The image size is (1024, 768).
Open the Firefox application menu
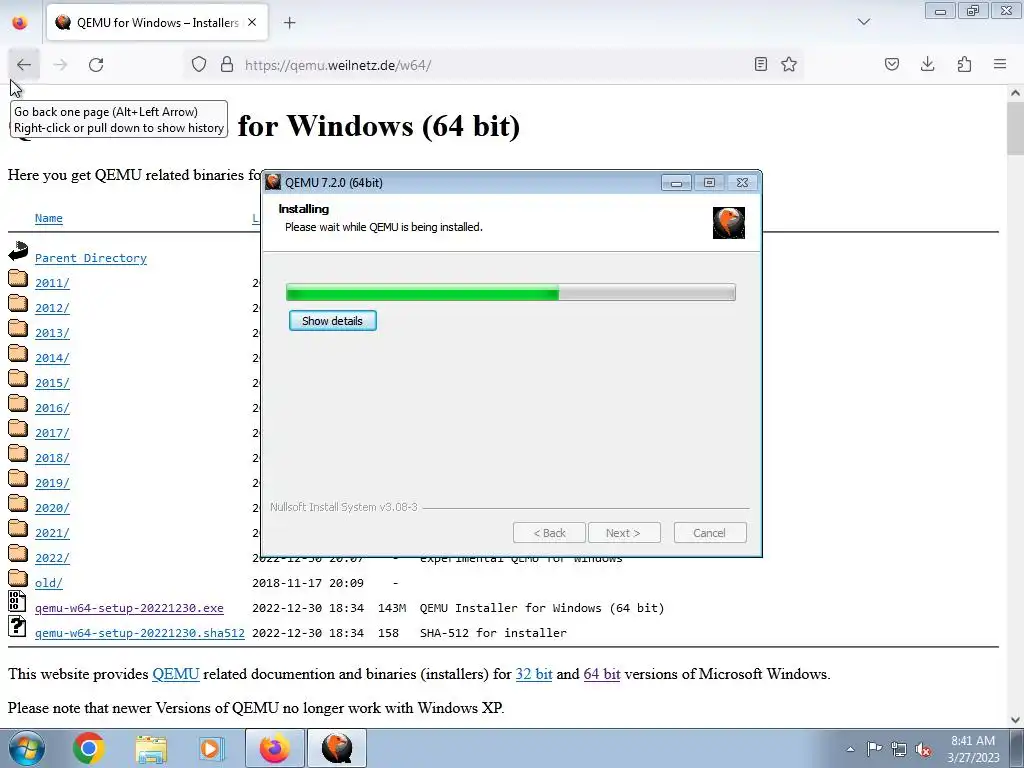(x=1000, y=64)
